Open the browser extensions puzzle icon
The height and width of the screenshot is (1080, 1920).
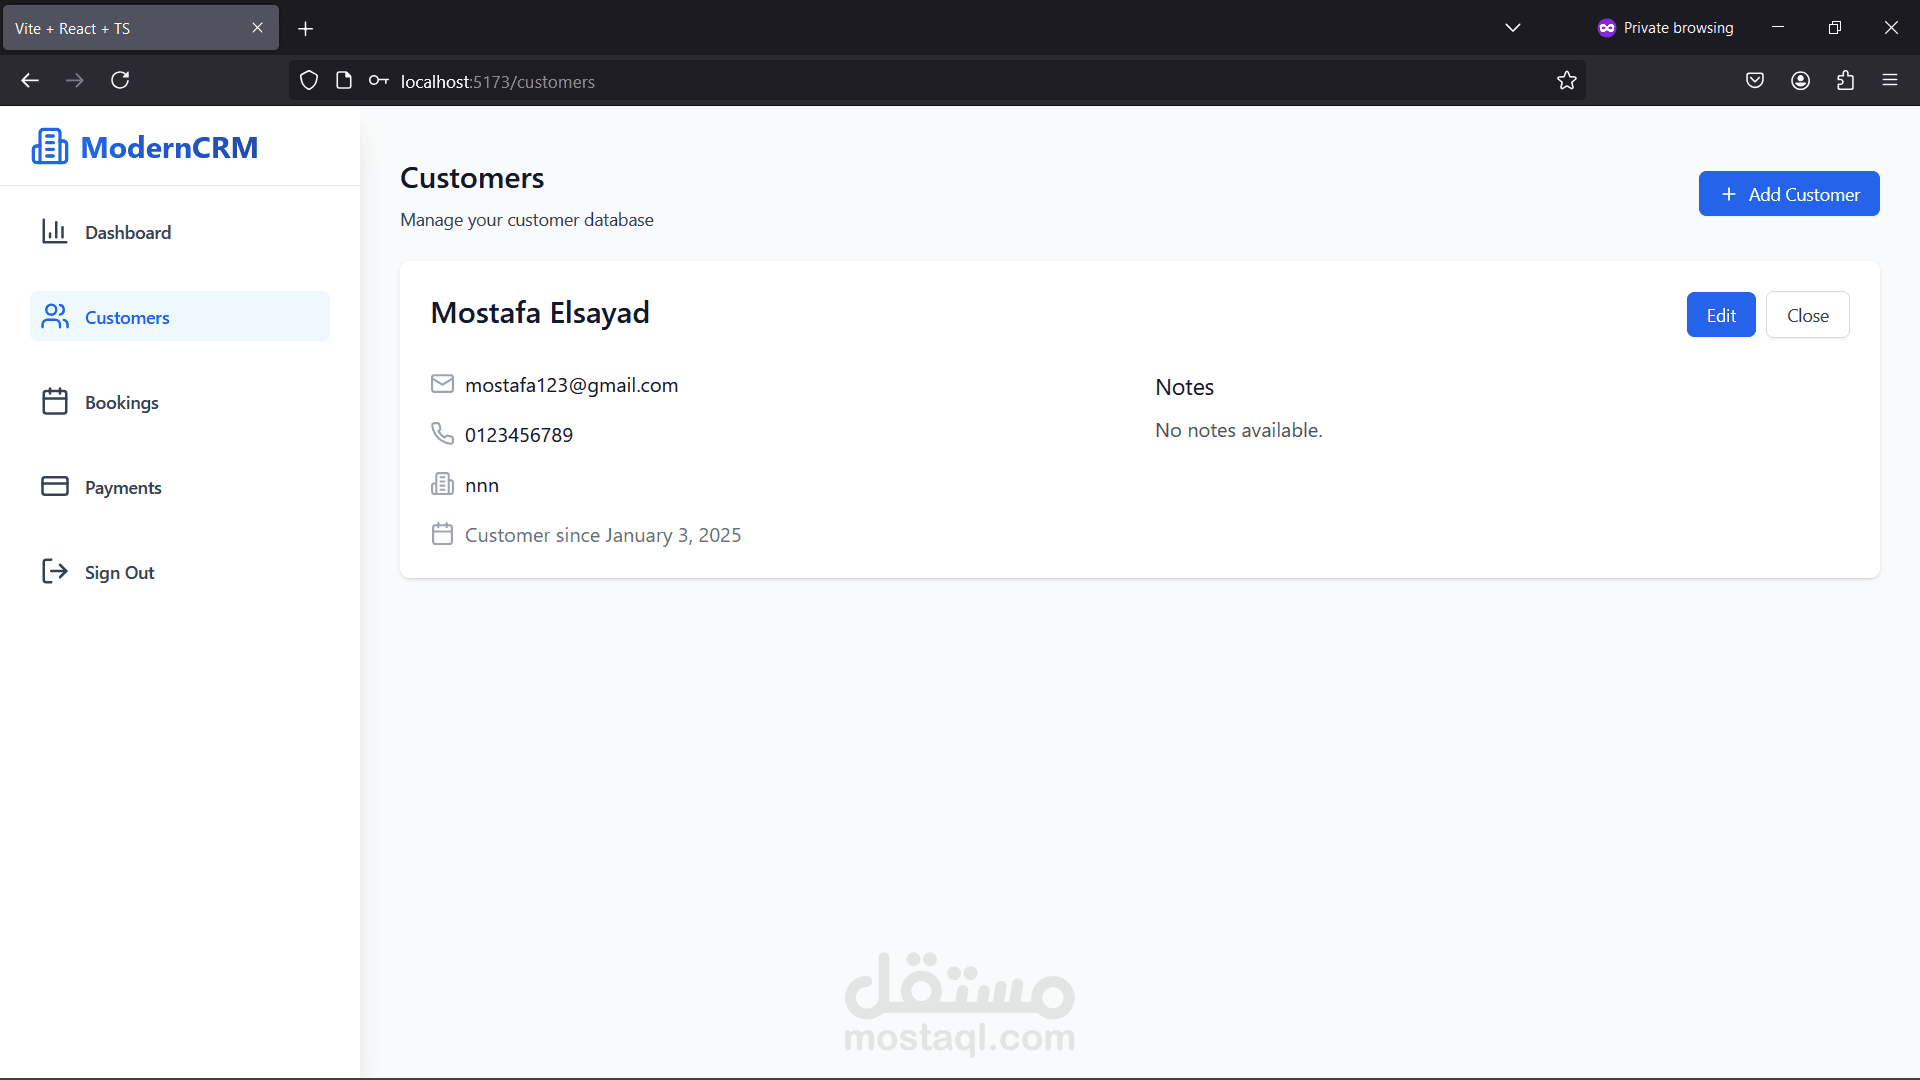coord(1845,80)
